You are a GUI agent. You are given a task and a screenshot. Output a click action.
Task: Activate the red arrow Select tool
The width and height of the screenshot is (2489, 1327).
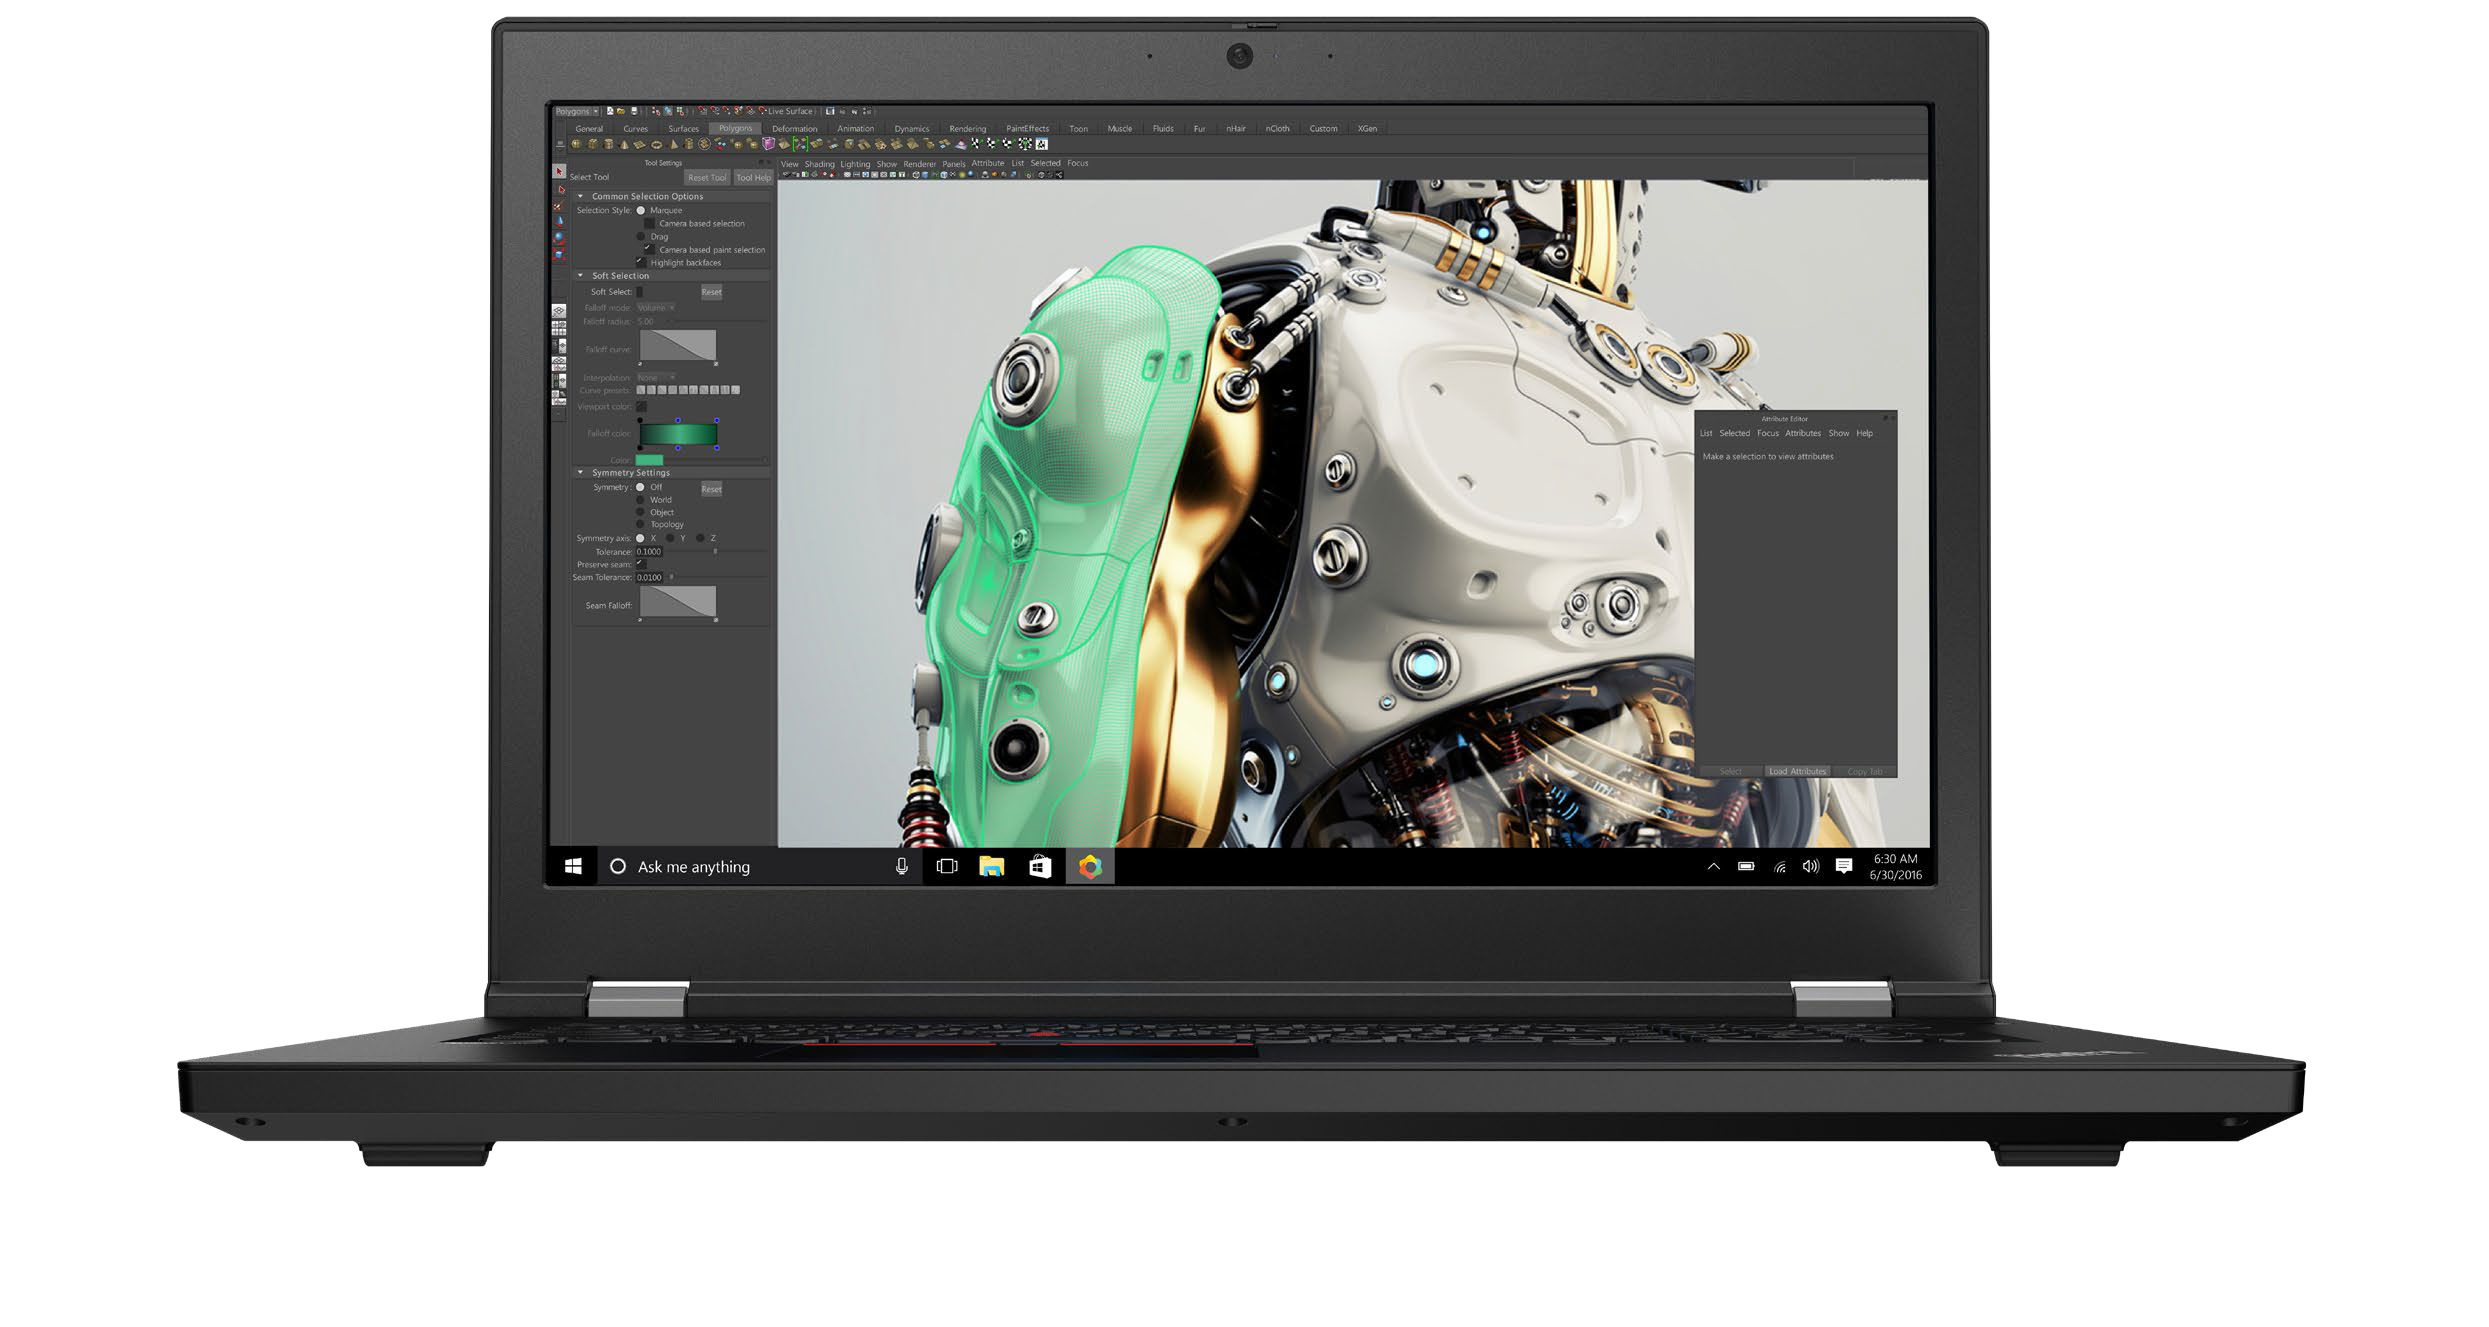pos(559,171)
